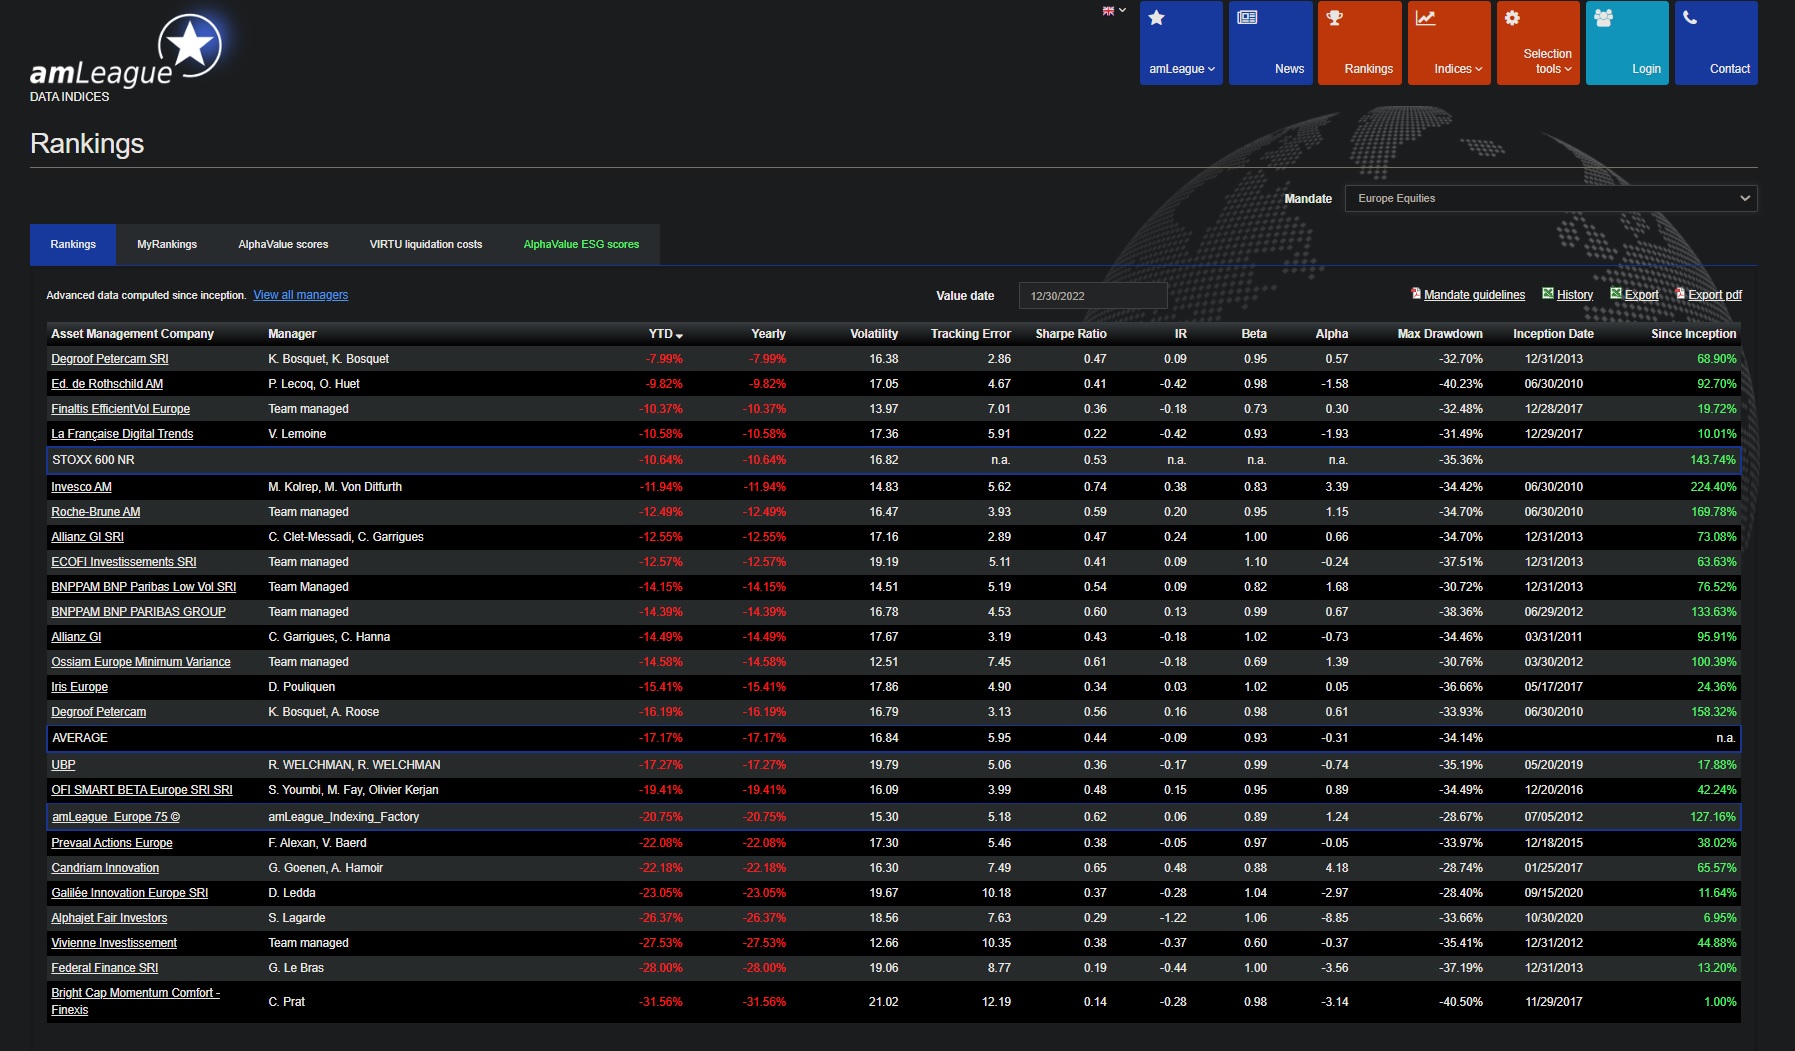Open Prevaal Actions Europe link
This screenshot has height=1051, width=1795.
pos(112,843)
